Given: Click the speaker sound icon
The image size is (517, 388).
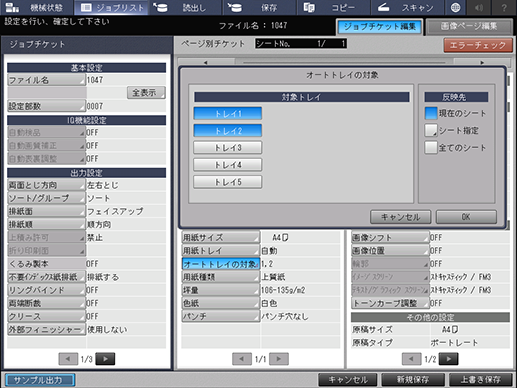Looking at the screenshot, I should [479, 7].
